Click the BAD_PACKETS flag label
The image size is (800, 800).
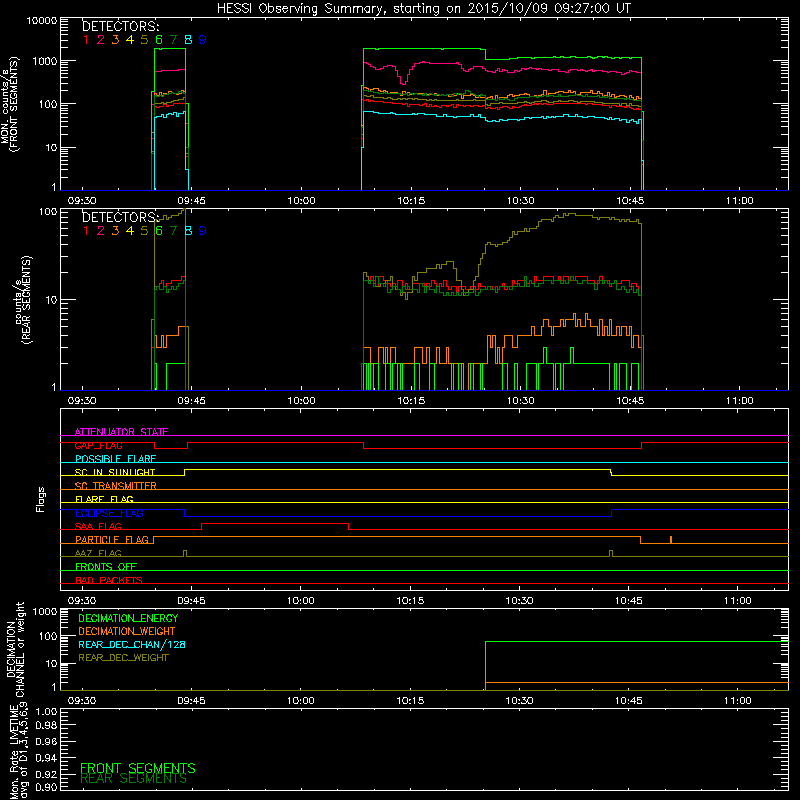[x=109, y=580]
